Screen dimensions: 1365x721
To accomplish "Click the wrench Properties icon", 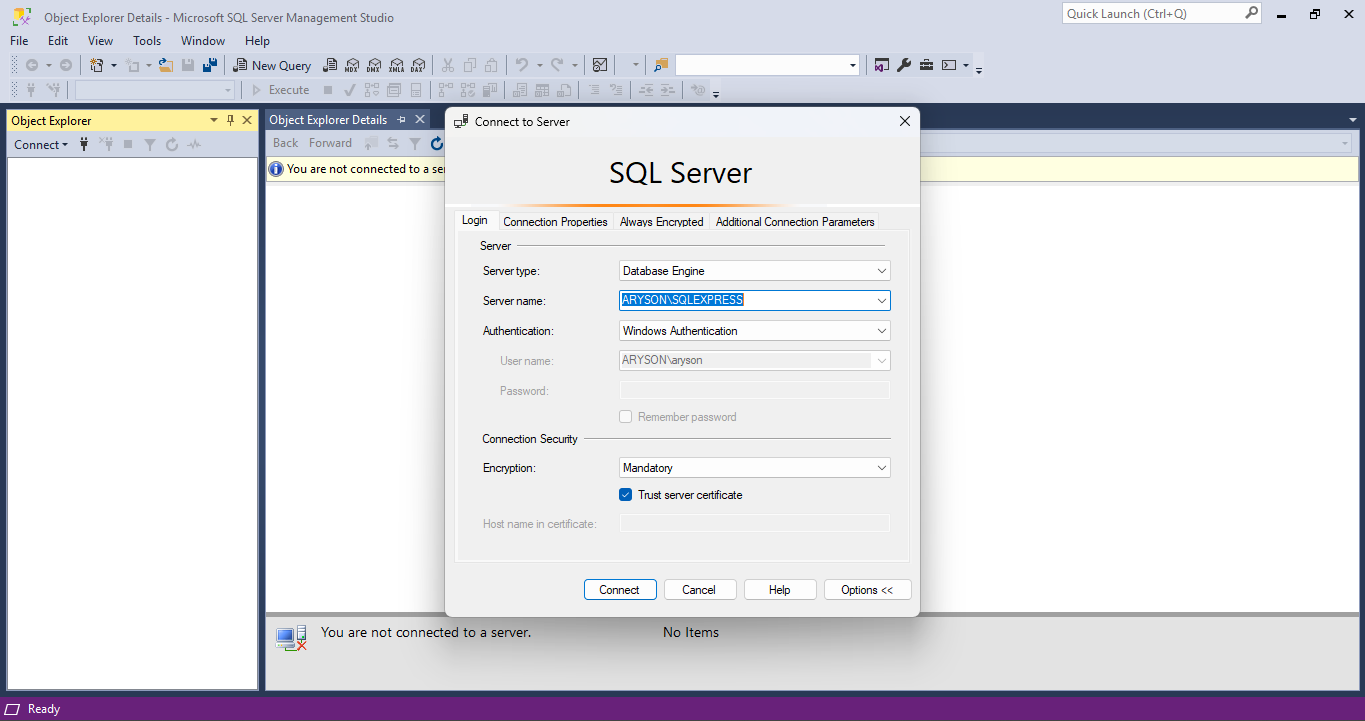I will [x=904, y=65].
